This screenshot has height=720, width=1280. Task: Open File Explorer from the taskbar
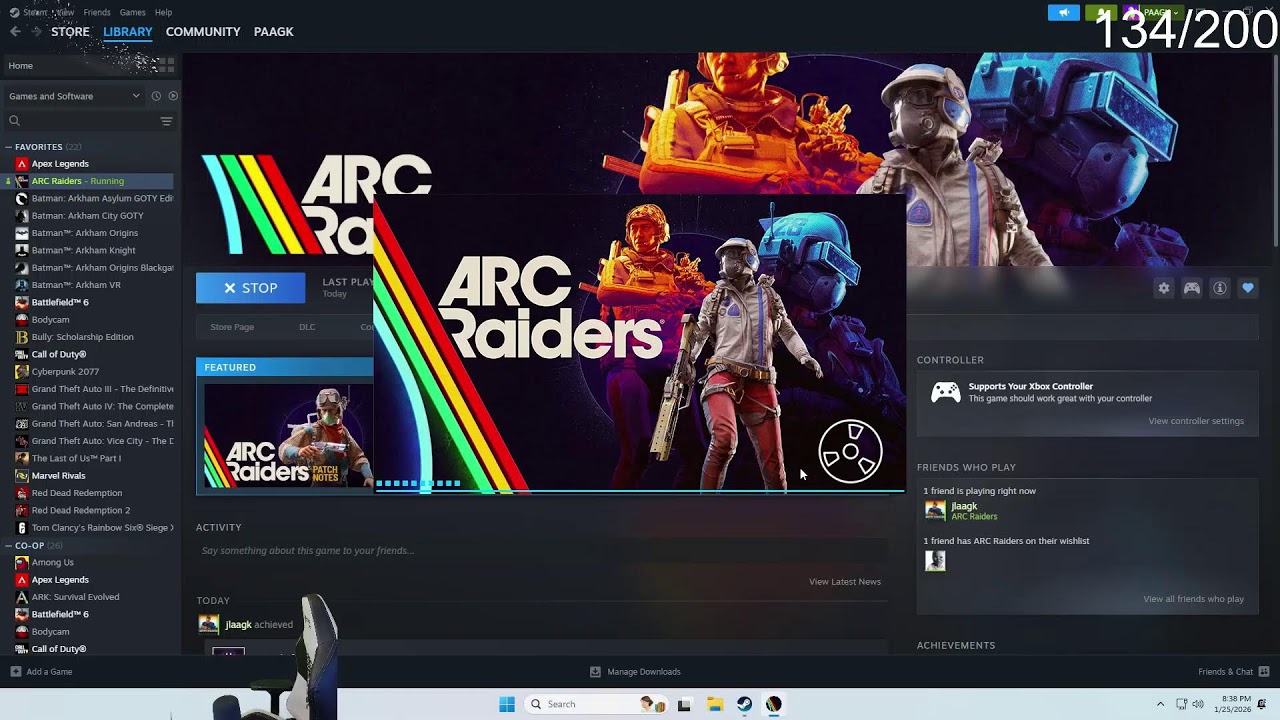715,704
